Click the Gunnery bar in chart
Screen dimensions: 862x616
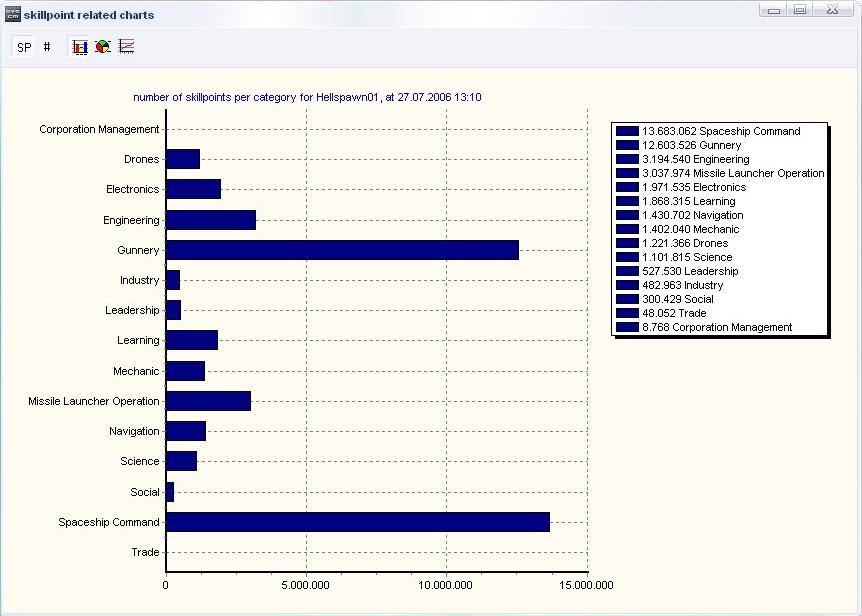click(342, 250)
